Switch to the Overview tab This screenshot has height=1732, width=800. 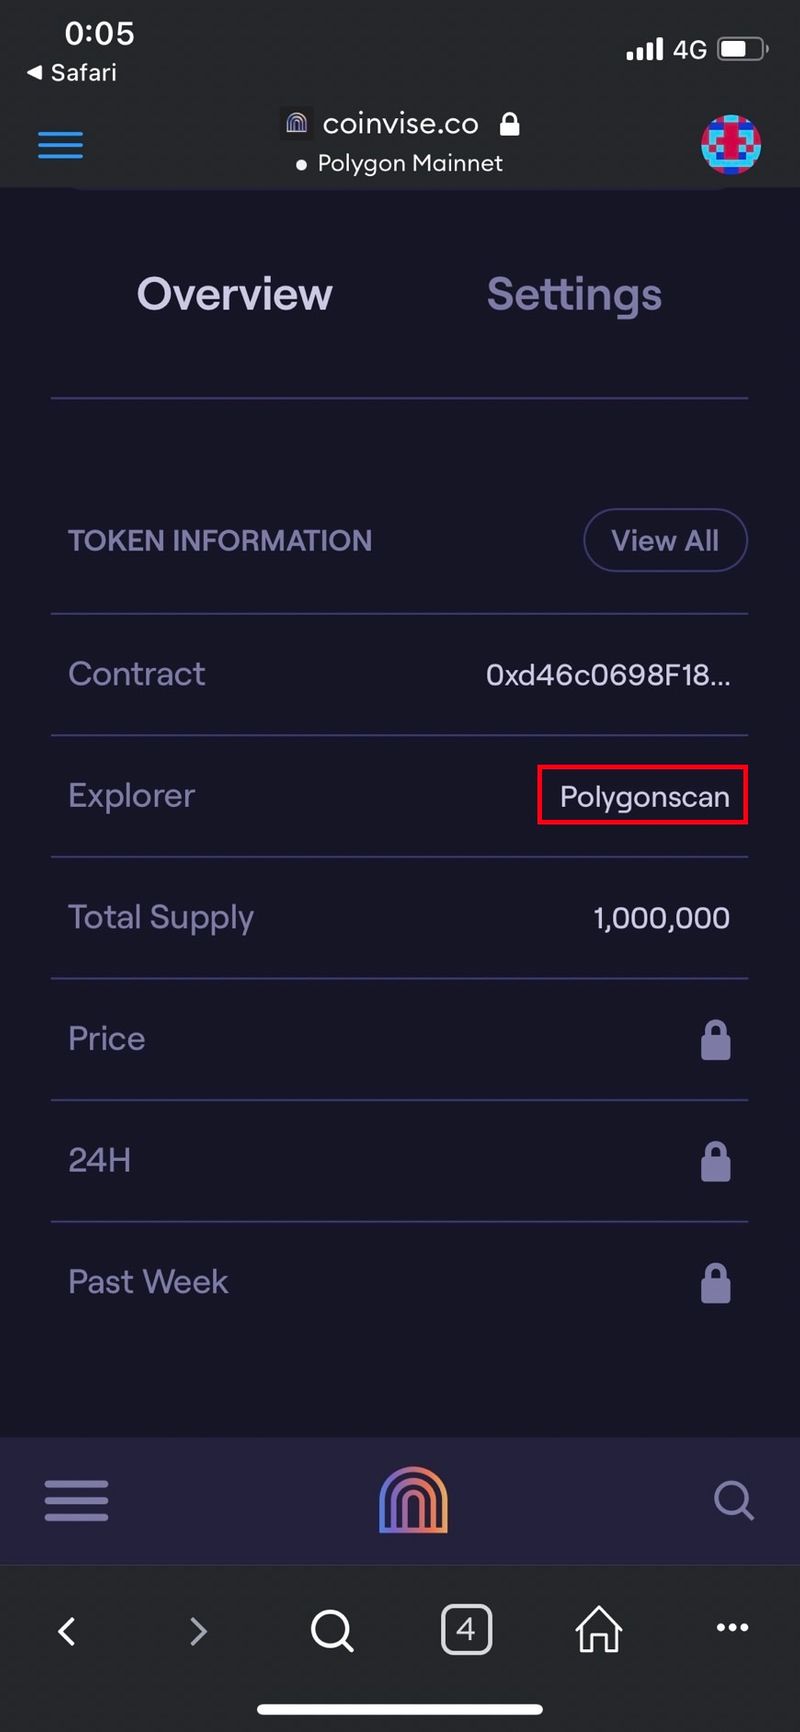[x=234, y=294]
